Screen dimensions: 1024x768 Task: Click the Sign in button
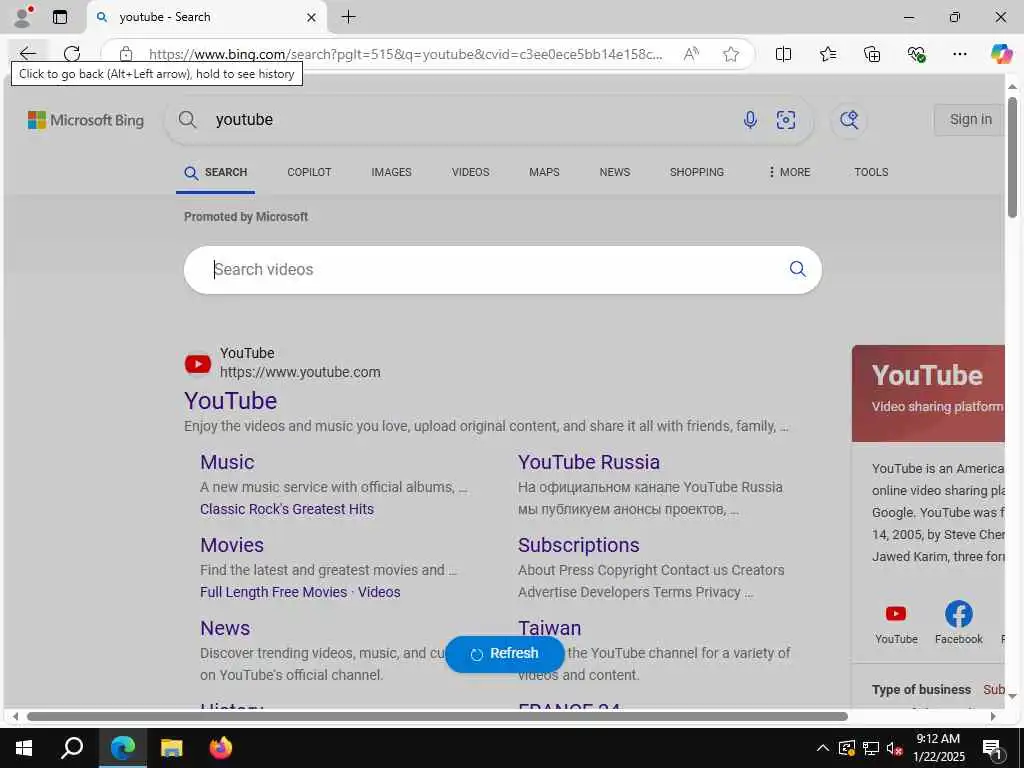pos(970,120)
